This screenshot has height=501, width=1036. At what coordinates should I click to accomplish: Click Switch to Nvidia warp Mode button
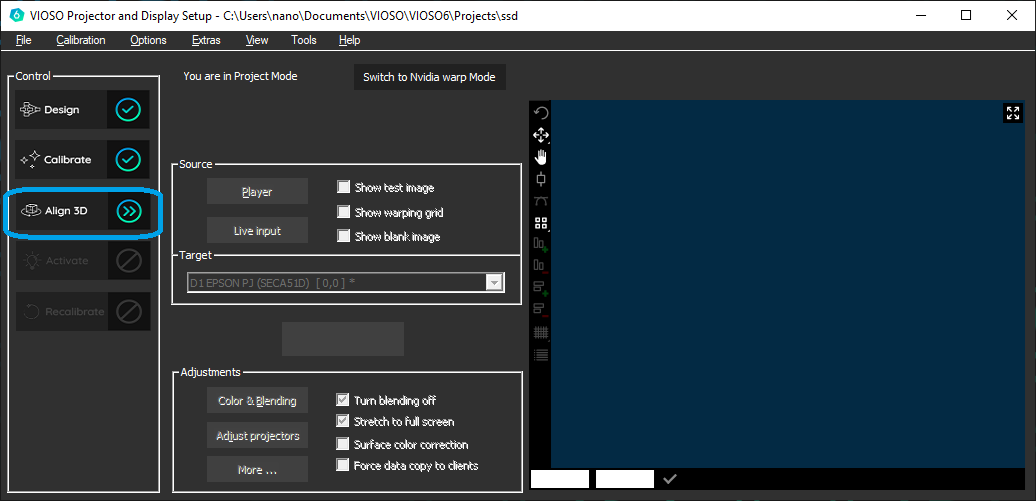429,77
